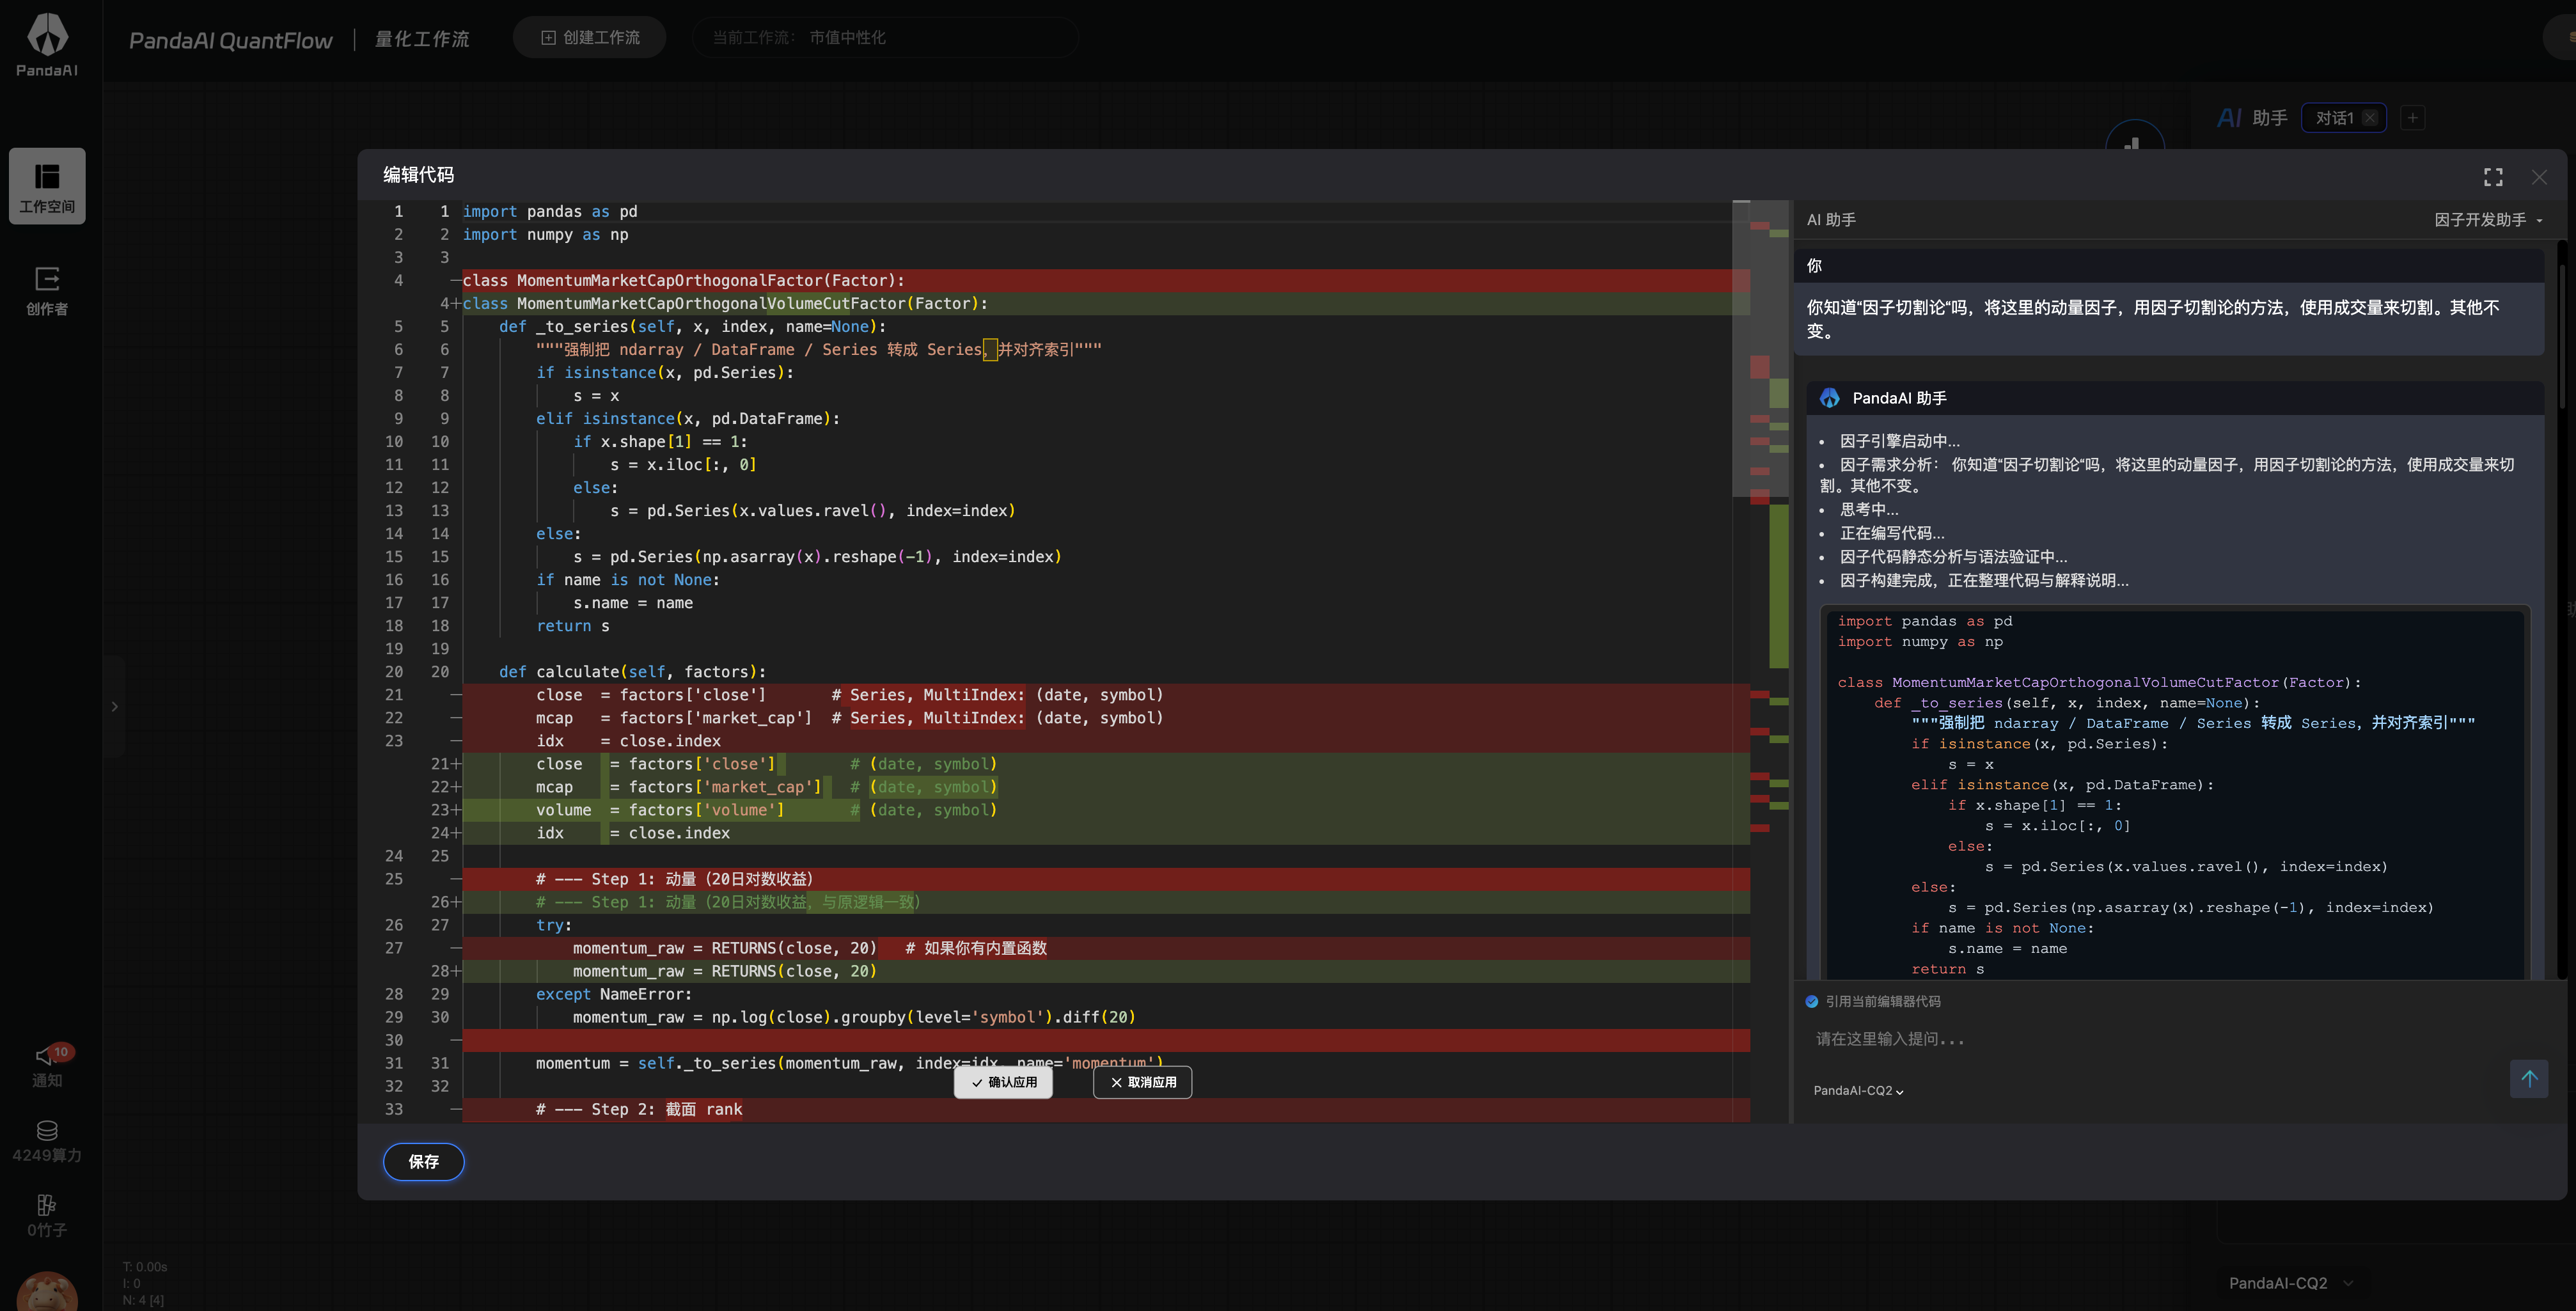Open the 工作空间 workspace section
The height and width of the screenshot is (1311, 2576).
point(47,187)
